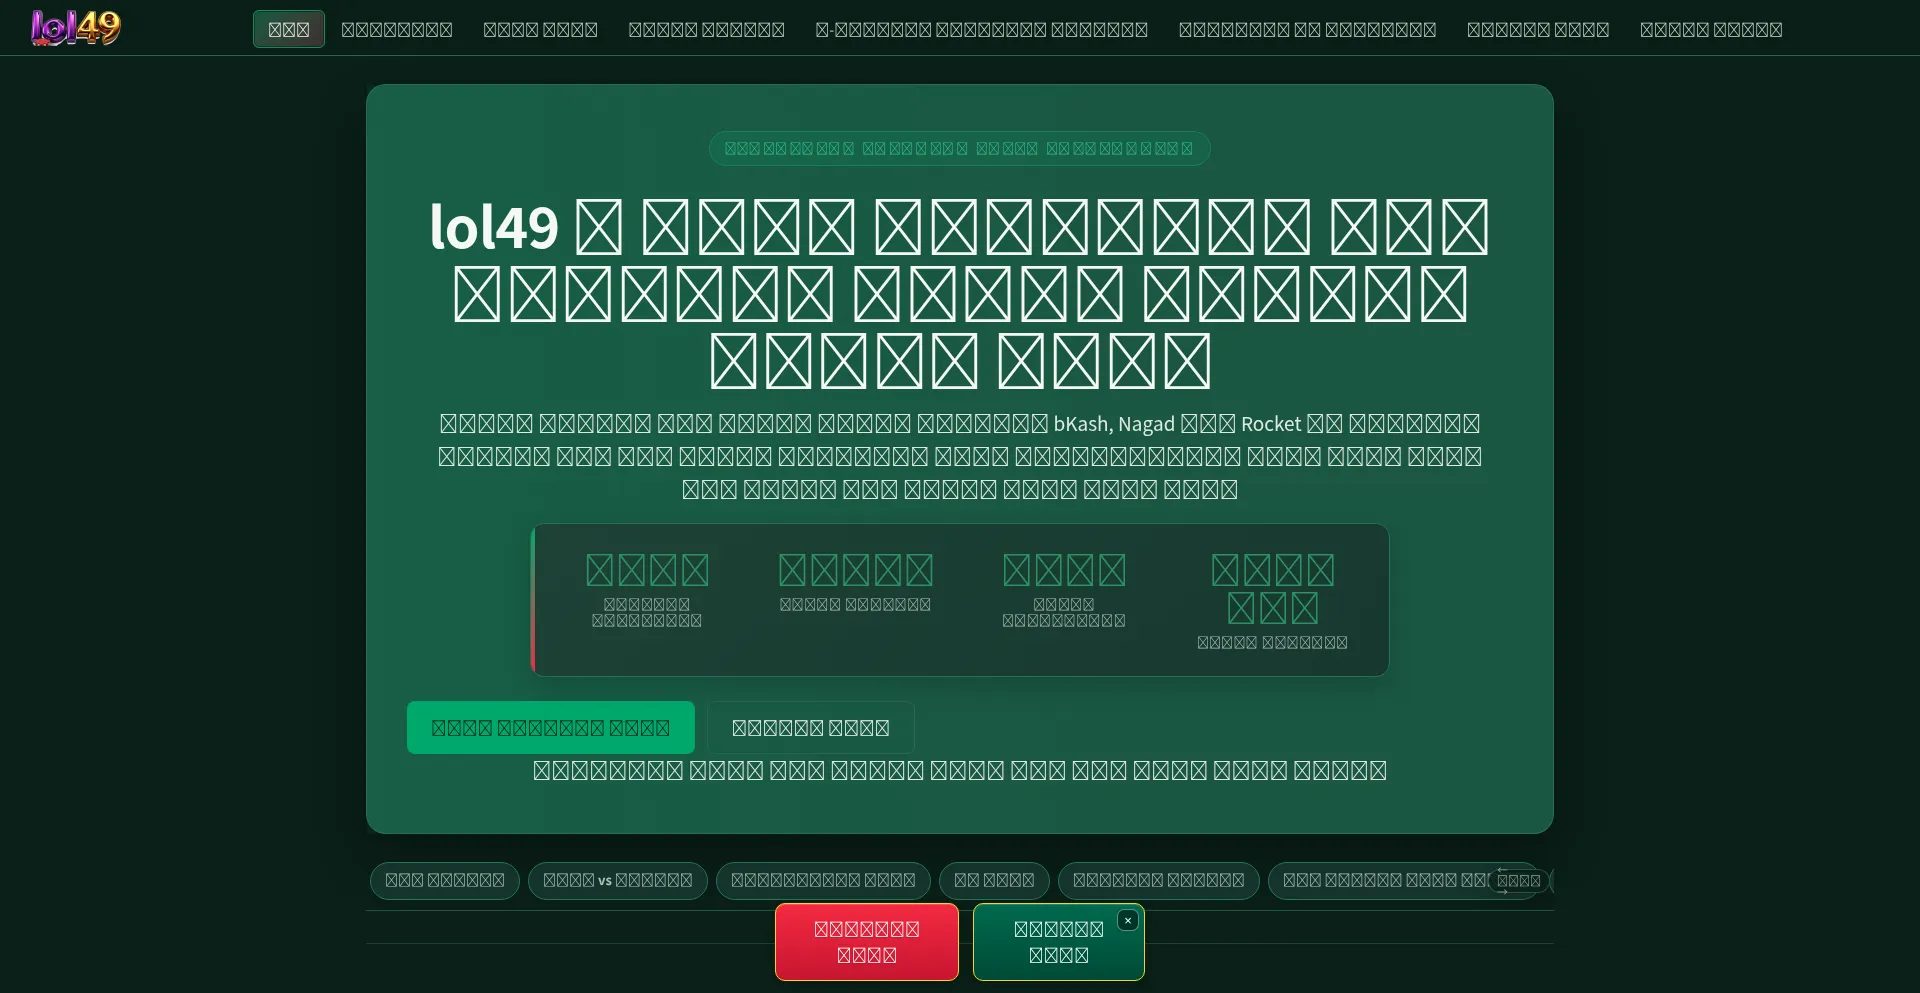Open the last item in the top navigation bar
The height and width of the screenshot is (993, 1920).
click(x=1711, y=29)
